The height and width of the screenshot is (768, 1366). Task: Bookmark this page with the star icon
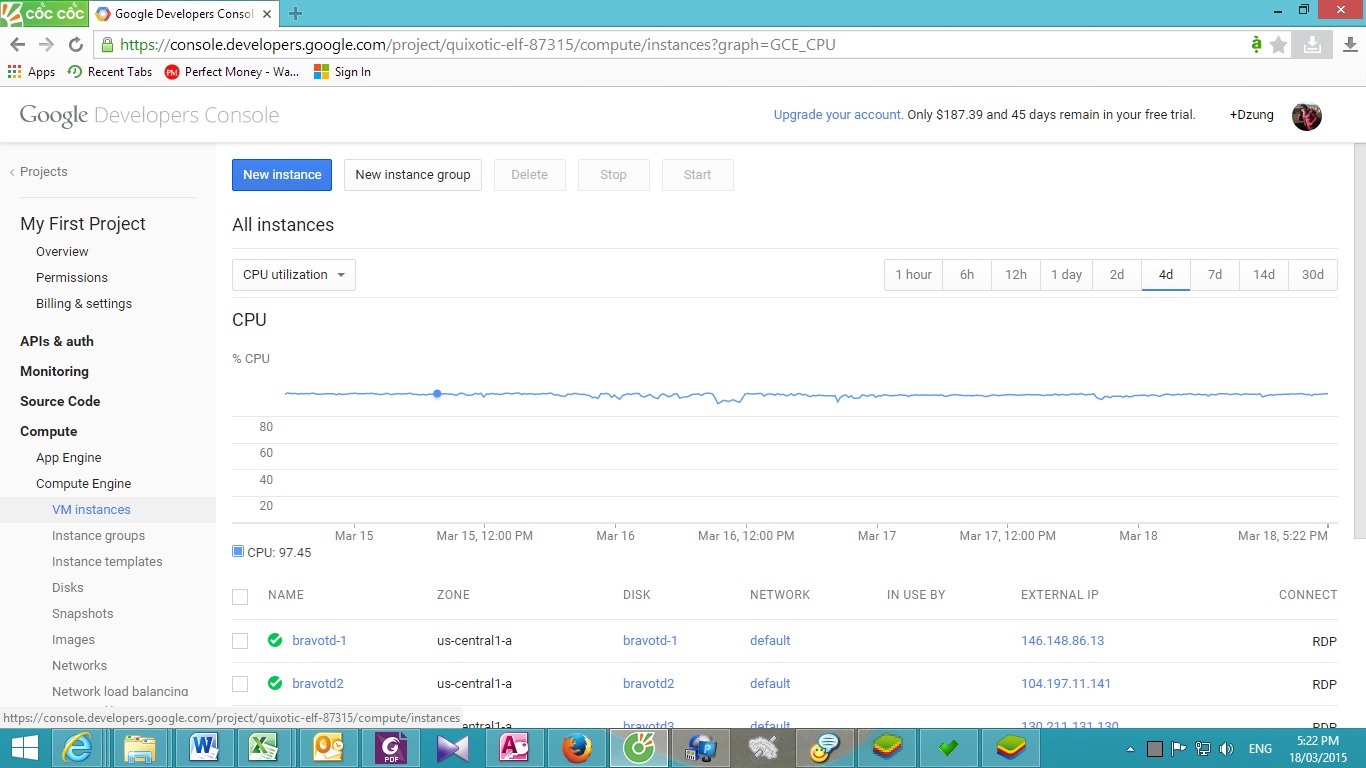(1279, 45)
